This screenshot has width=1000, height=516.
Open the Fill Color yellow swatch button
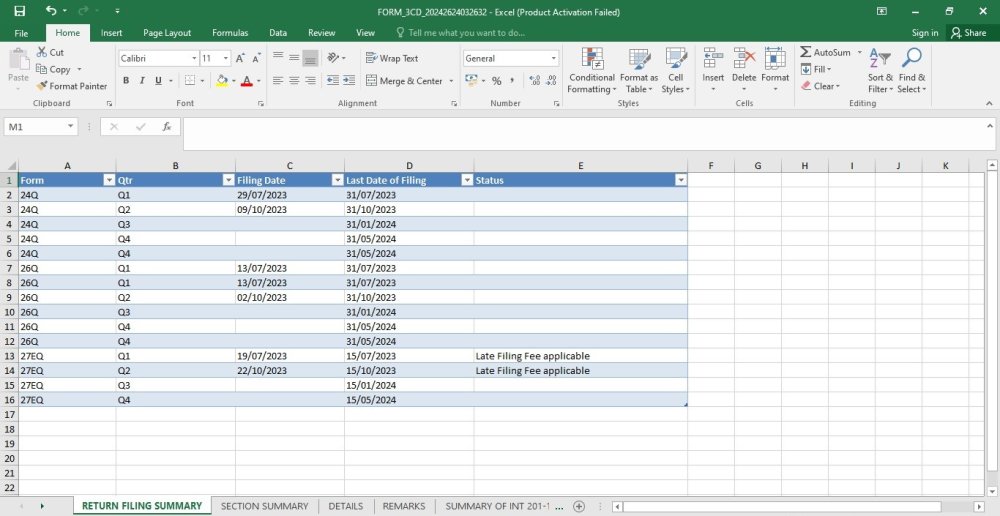pyautogui.click(x=222, y=81)
